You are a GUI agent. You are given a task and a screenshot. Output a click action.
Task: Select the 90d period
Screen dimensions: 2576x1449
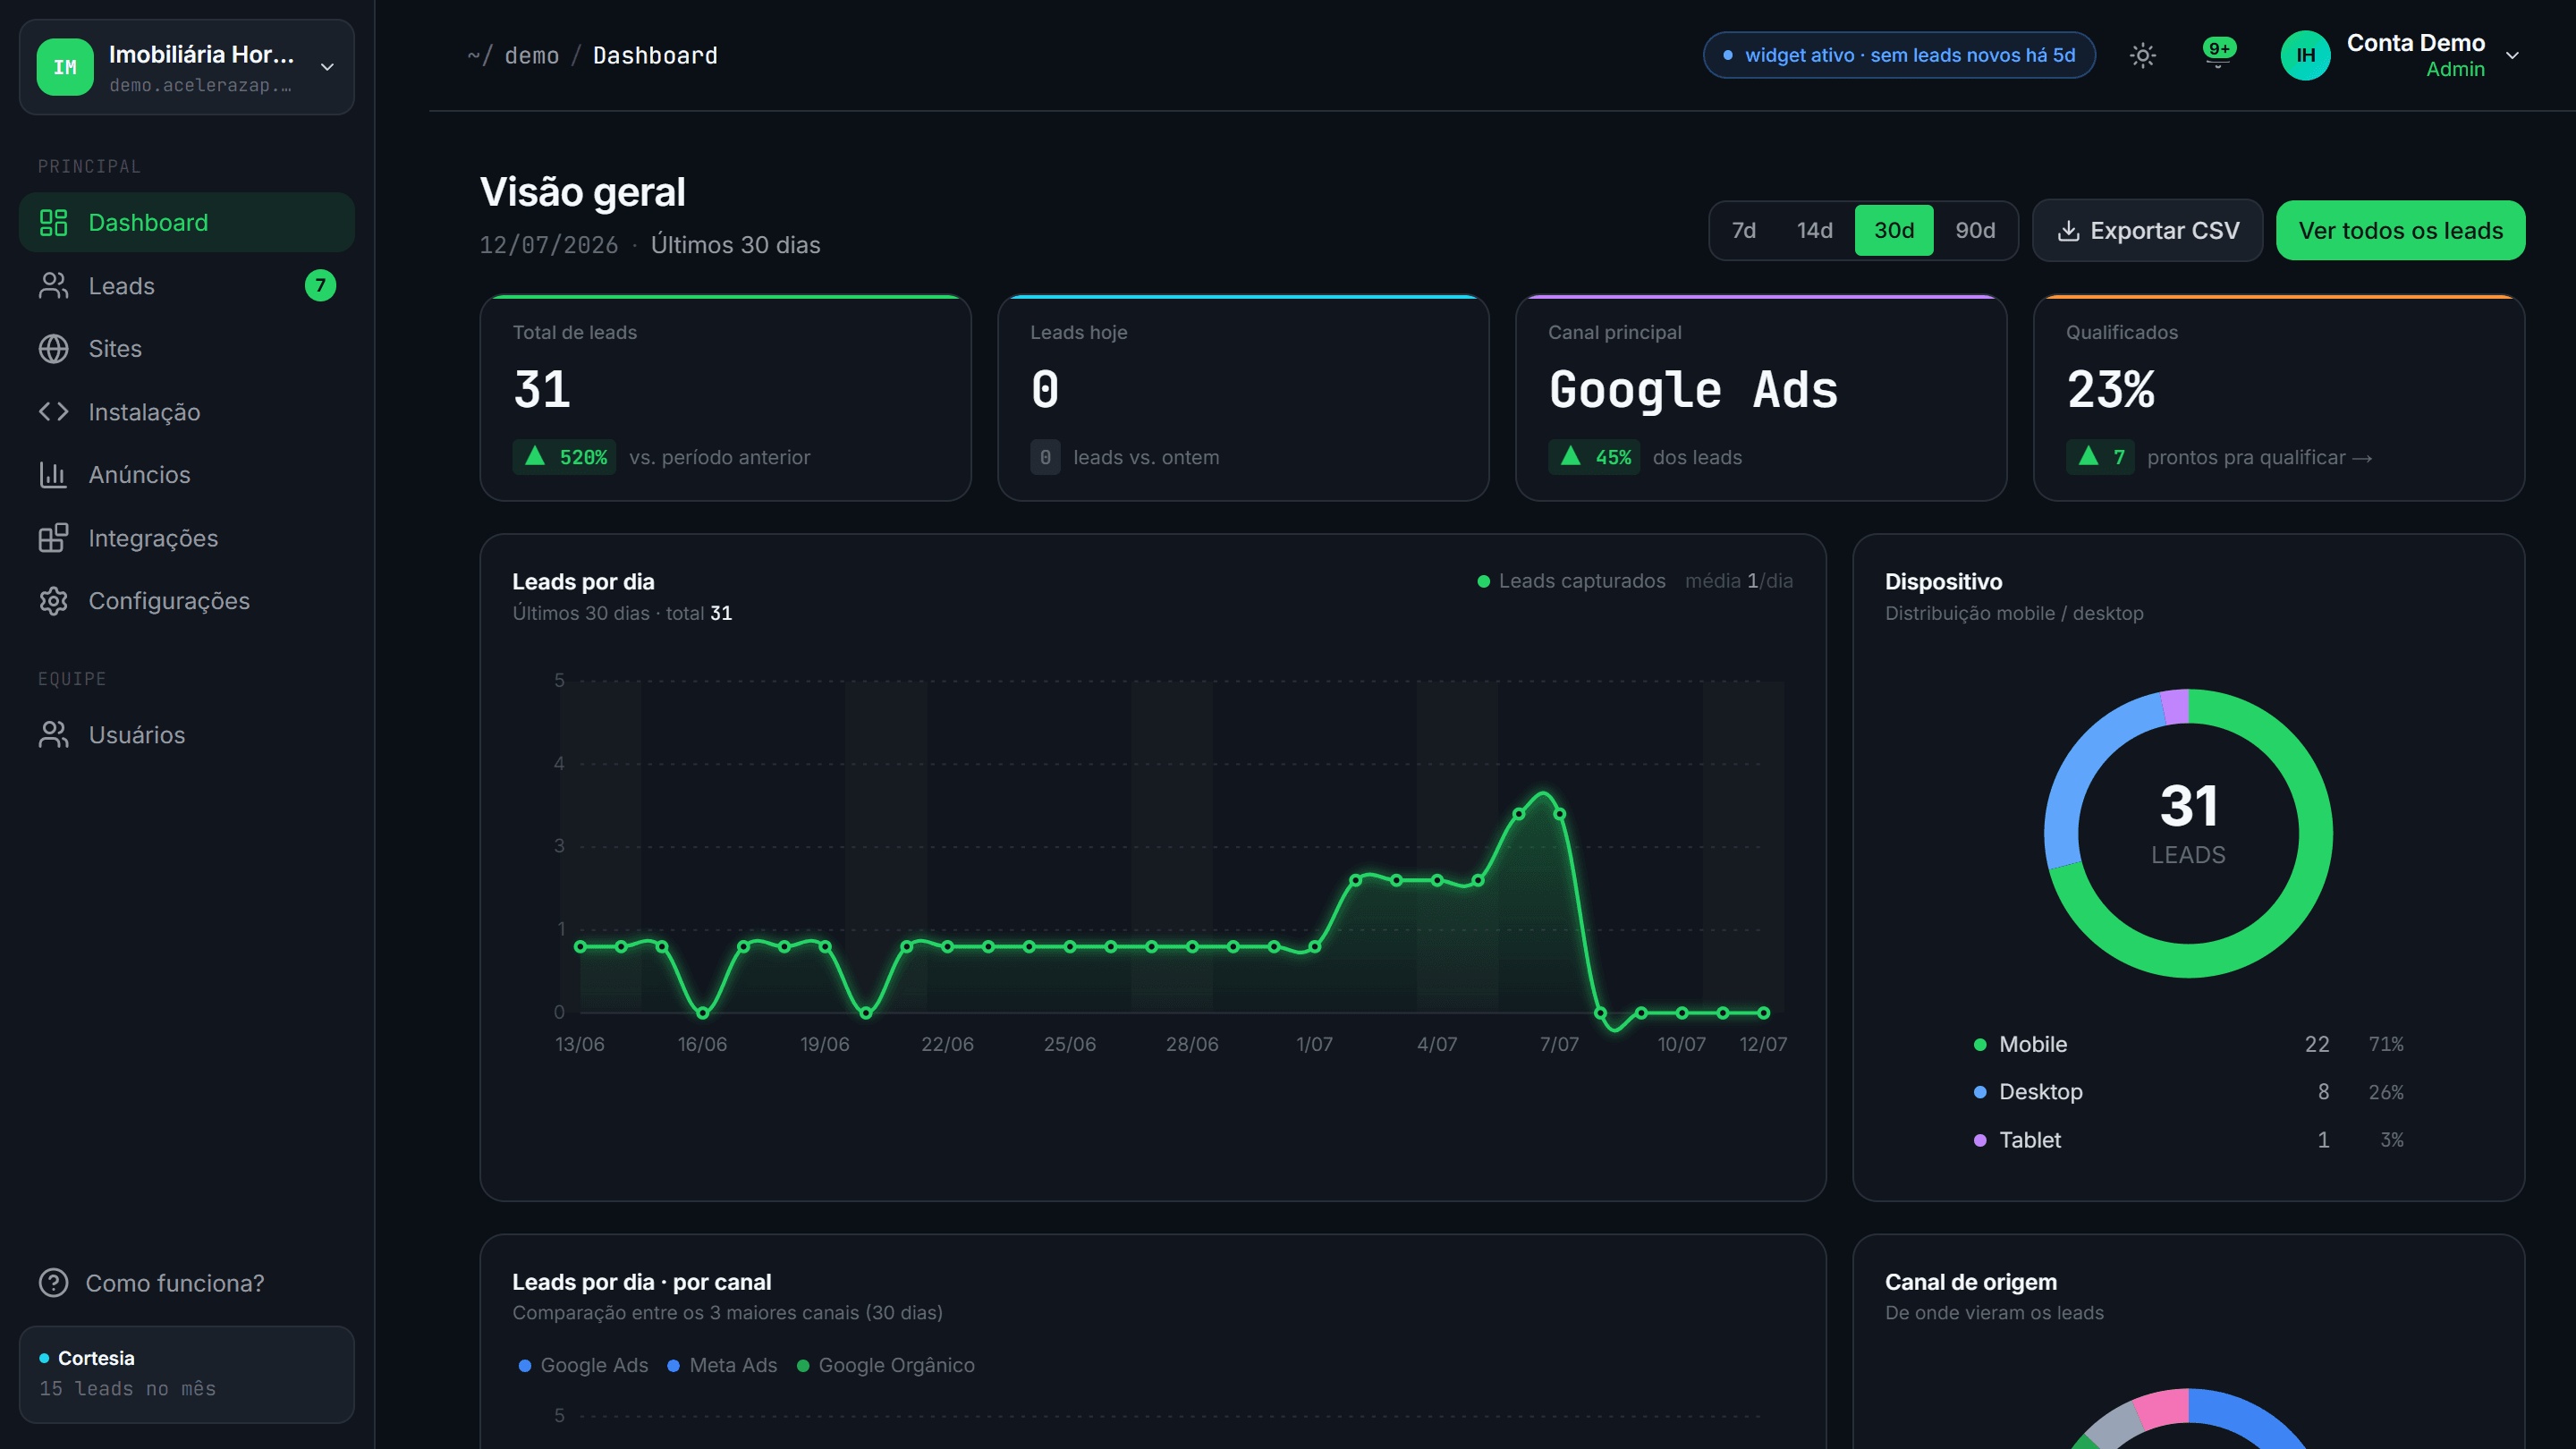pos(1975,231)
